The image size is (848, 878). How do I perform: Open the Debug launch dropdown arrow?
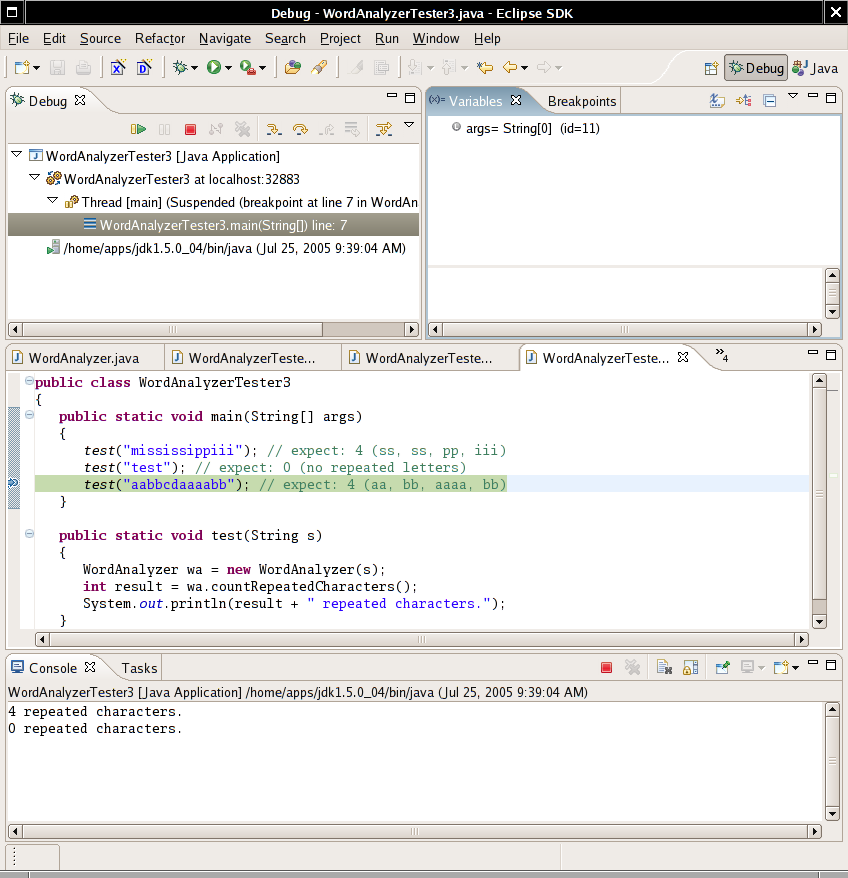coord(194,68)
